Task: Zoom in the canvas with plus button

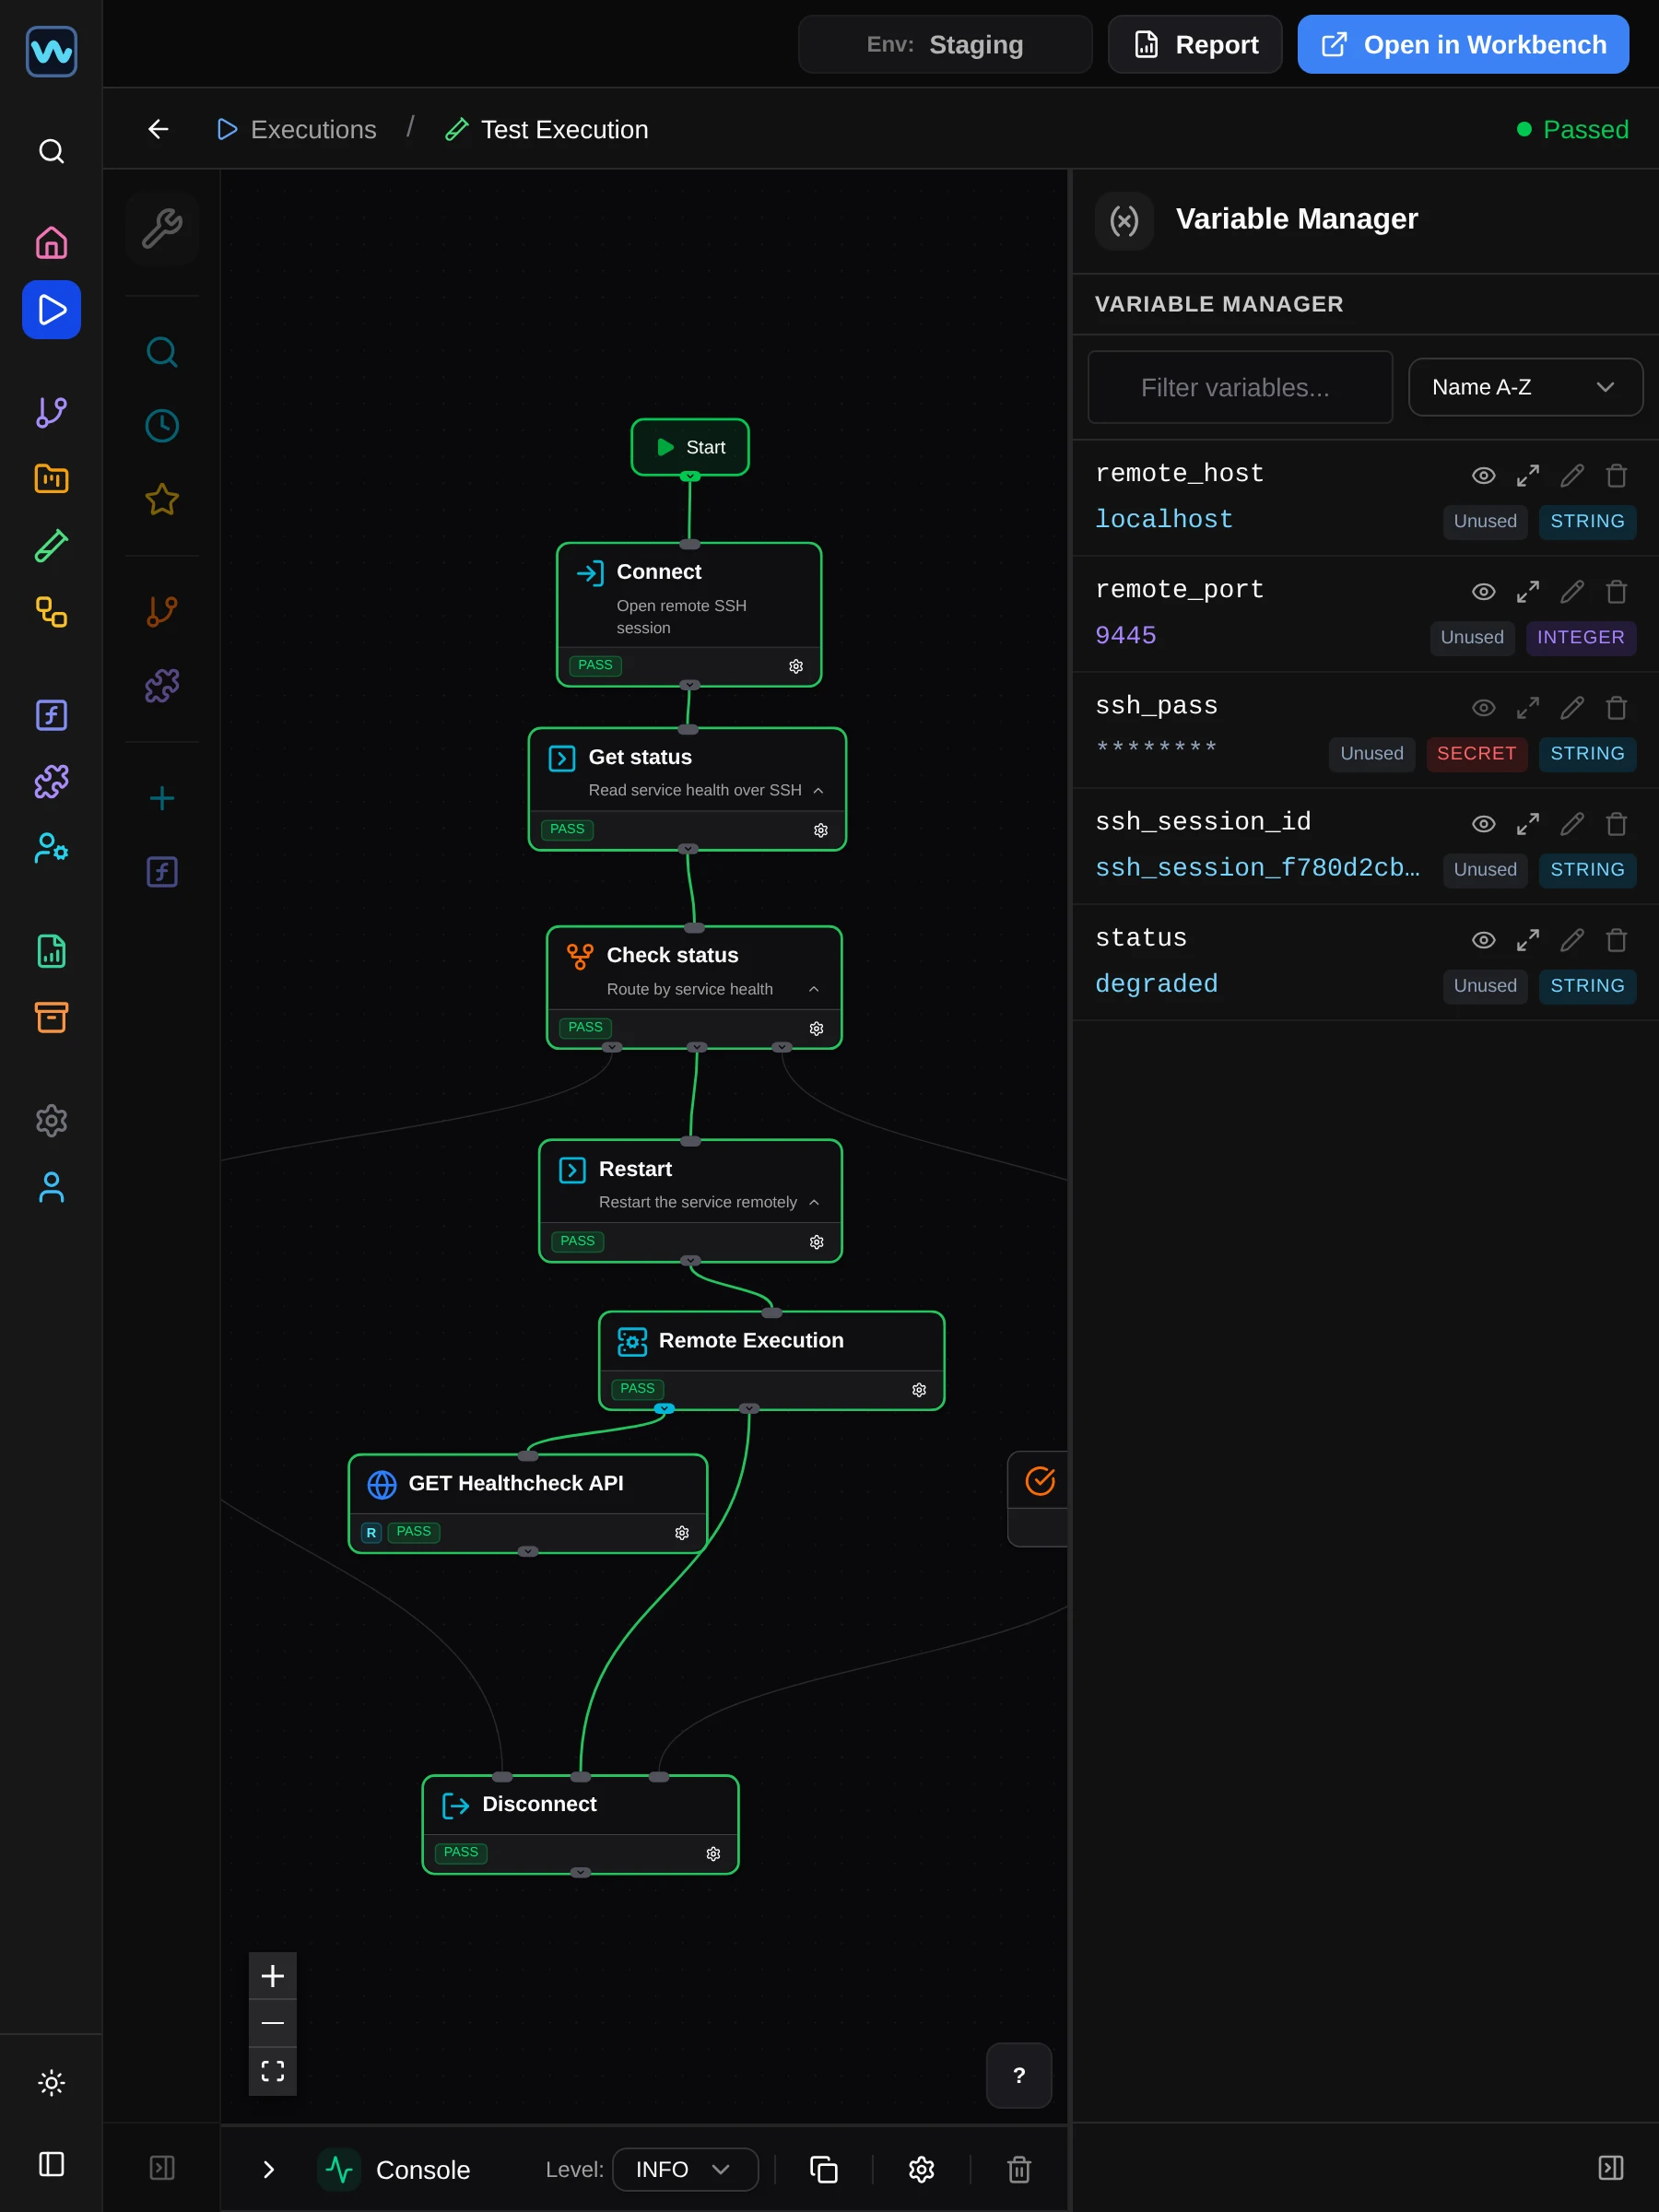Action: [x=272, y=1976]
